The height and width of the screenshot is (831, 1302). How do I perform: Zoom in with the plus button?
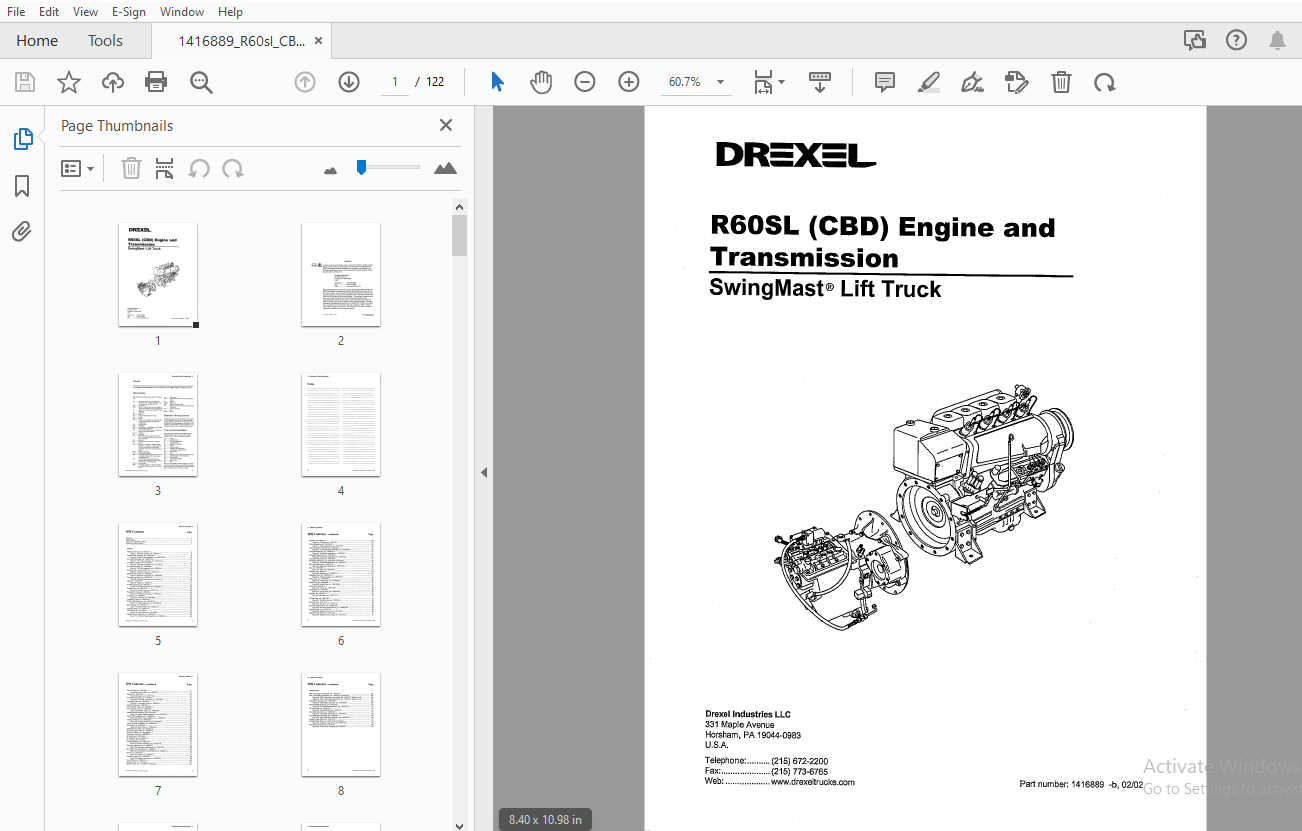click(x=629, y=82)
